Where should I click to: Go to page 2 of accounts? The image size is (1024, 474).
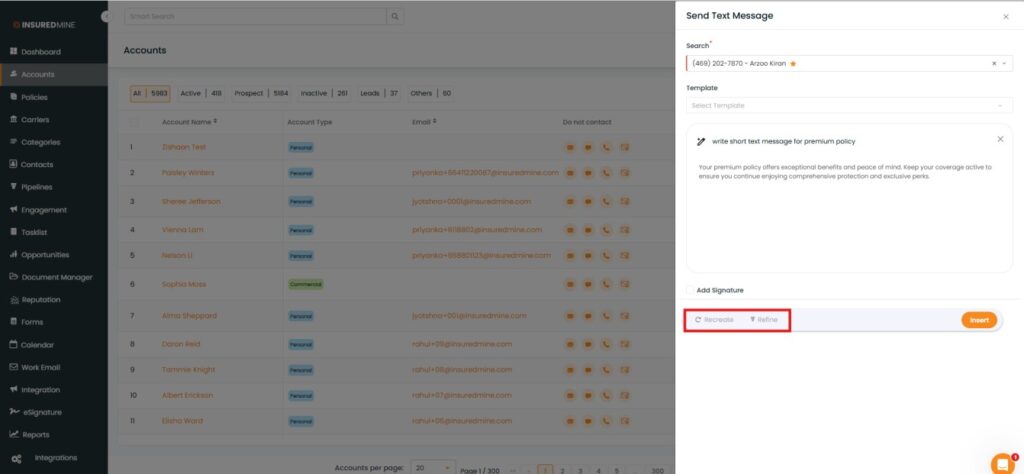click(x=562, y=468)
